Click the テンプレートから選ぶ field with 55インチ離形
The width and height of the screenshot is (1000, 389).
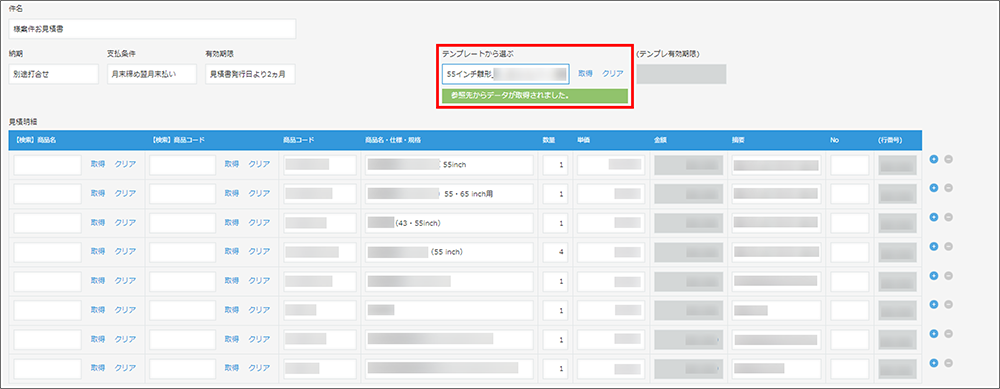tap(505, 74)
